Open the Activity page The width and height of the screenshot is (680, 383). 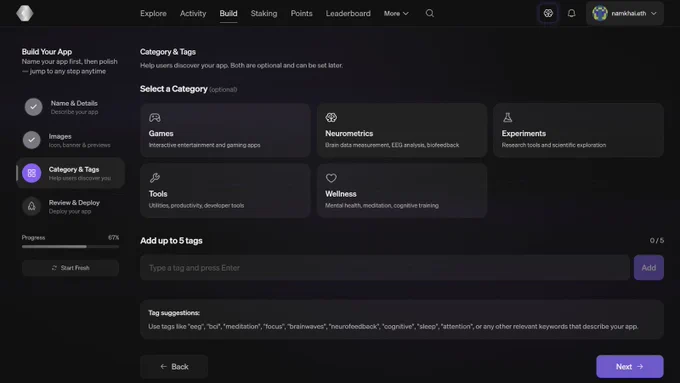pyautogui.click(x=193, y=13)
